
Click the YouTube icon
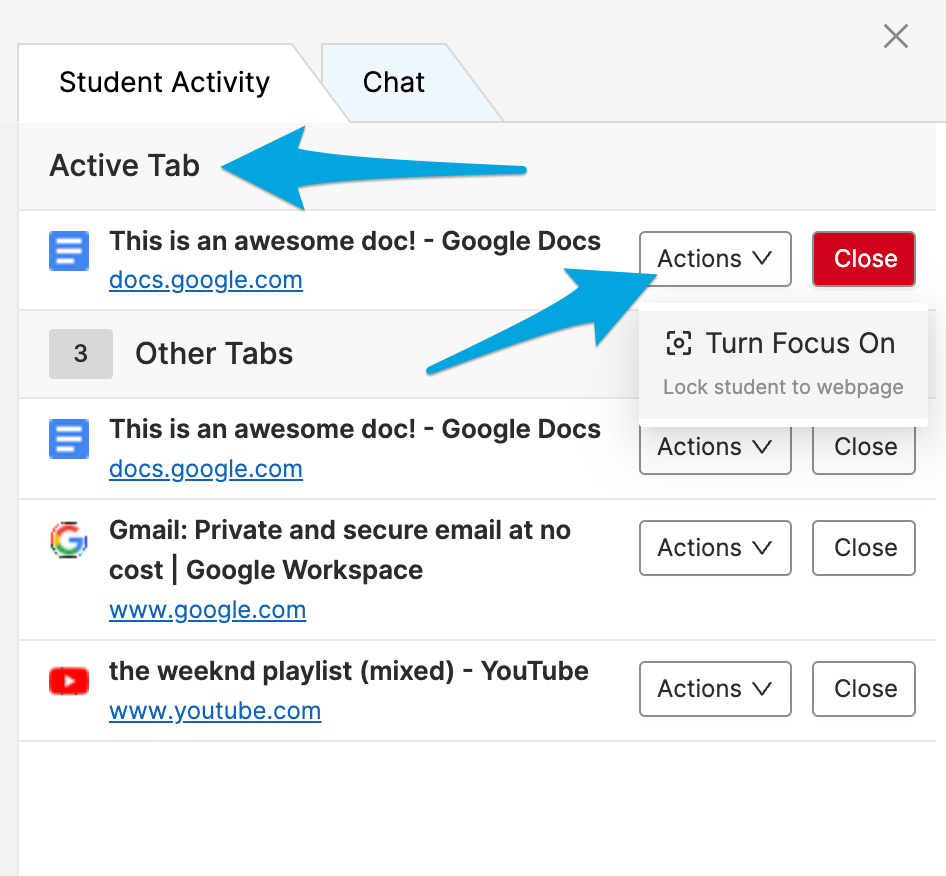(68, 679)
